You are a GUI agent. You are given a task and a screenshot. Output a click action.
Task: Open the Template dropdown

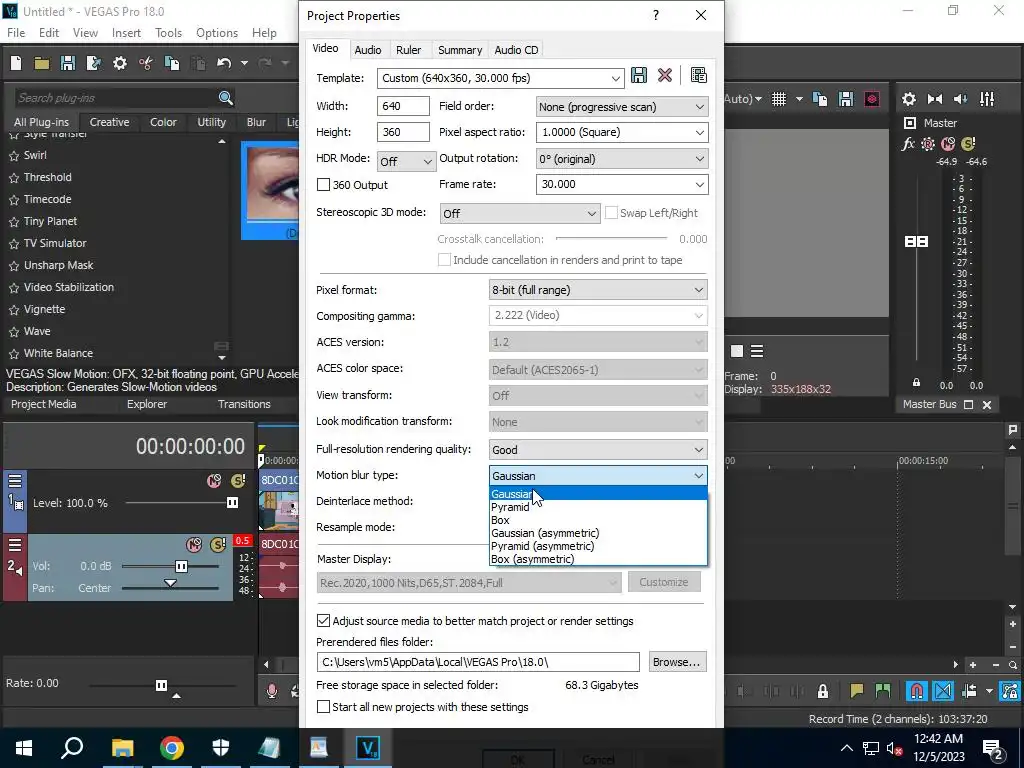pyautogui.click(x=615, y=78)
